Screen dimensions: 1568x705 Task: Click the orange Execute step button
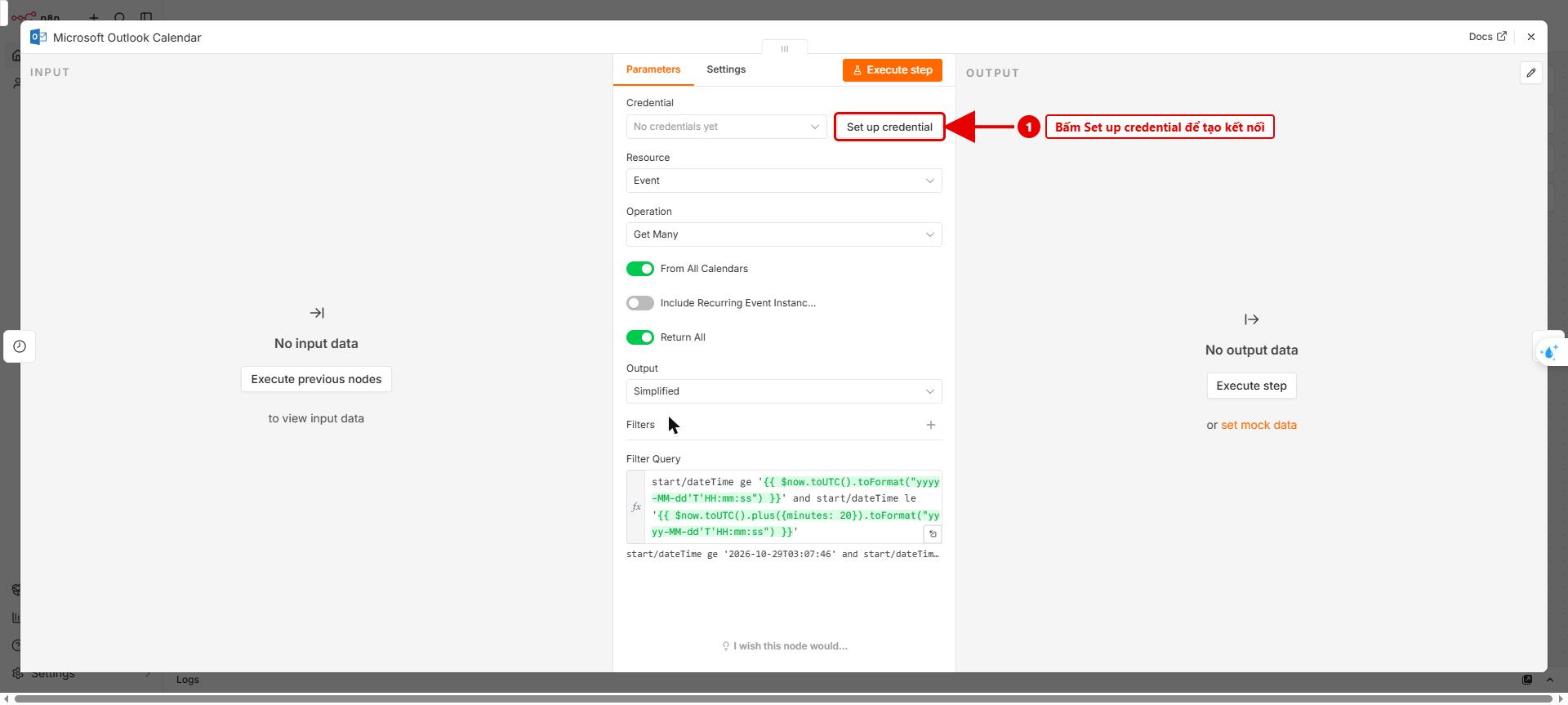coord(892,70)
